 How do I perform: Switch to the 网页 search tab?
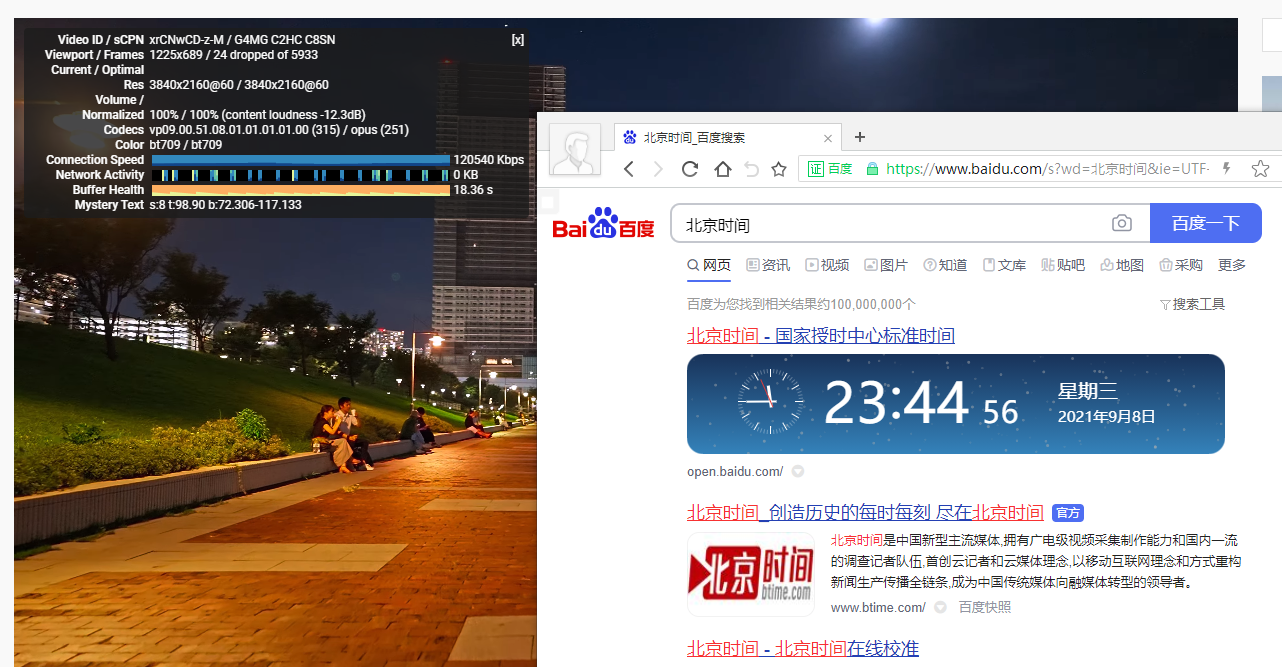coord(709,265)
